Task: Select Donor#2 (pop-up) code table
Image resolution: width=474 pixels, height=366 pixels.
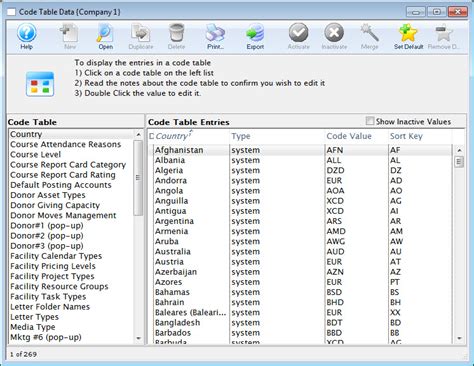Action: [x=71, y=236]
